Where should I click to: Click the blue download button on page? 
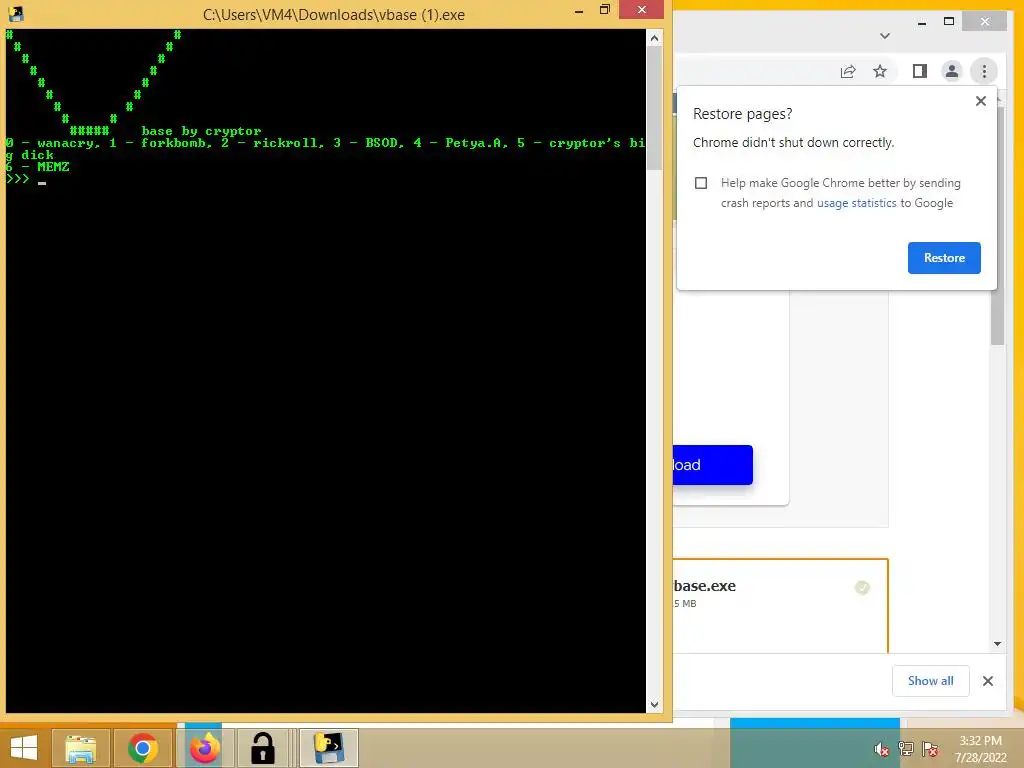(712, 465)
